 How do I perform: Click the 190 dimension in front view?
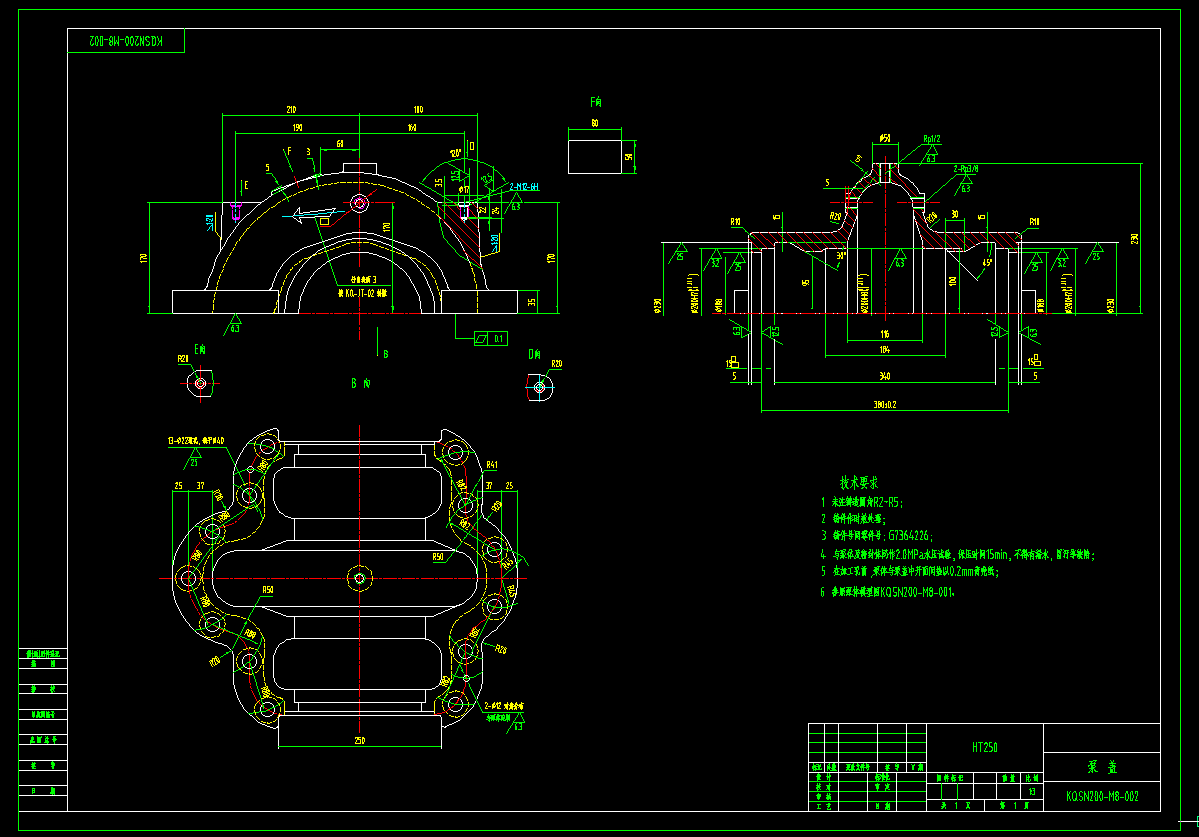click(297, 127)
